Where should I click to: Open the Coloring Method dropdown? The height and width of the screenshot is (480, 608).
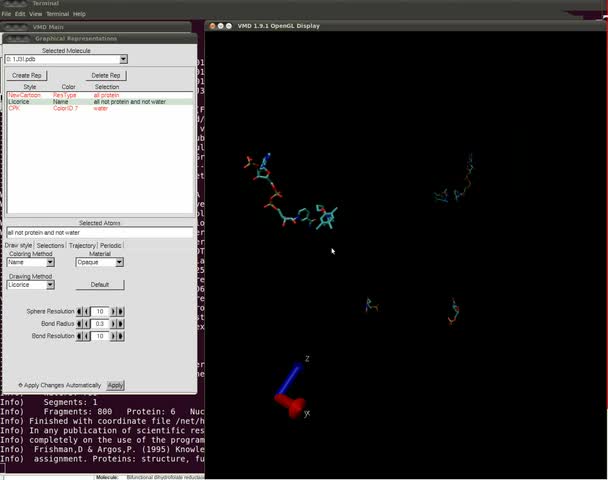click(x=31, y=262)
